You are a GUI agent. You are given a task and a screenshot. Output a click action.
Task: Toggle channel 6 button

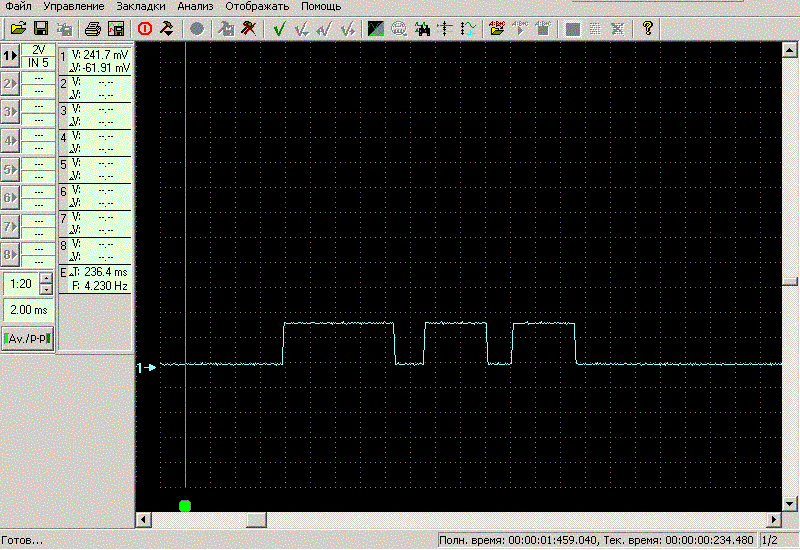coord(10,197)
